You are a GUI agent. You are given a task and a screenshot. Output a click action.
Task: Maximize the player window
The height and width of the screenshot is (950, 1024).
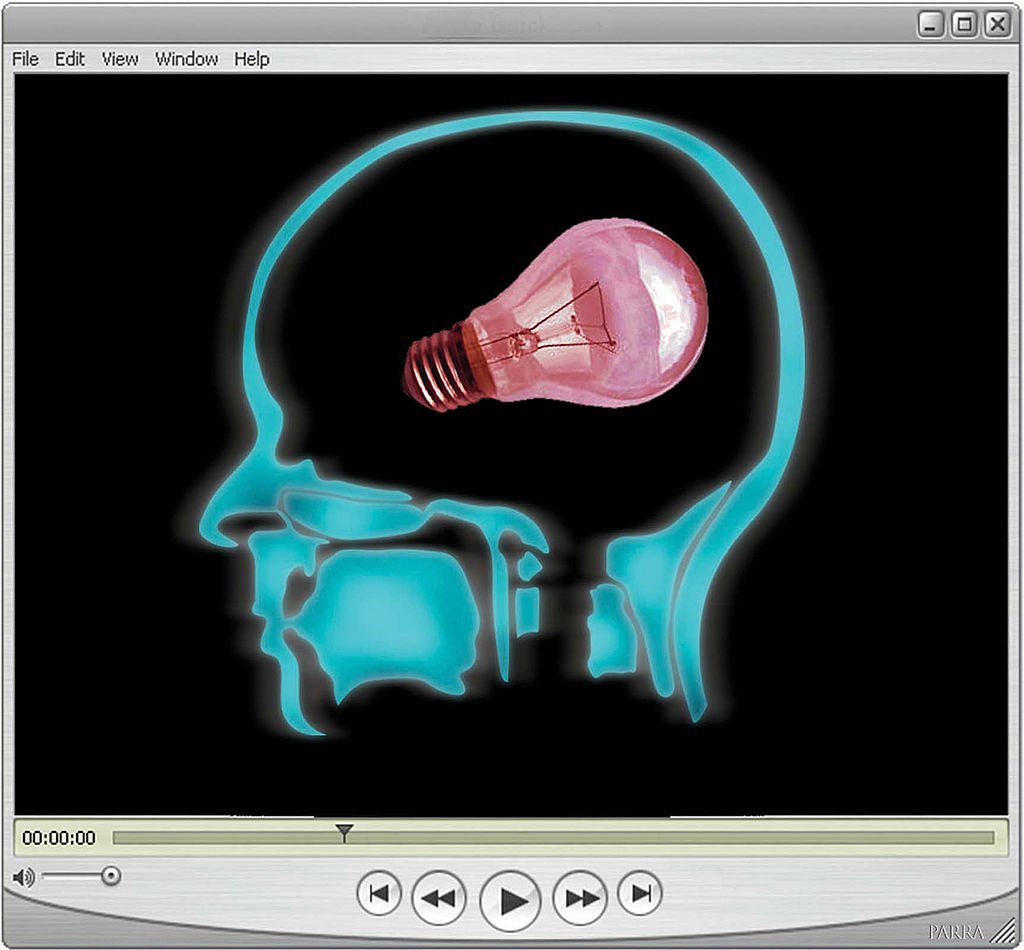tap(964, 25)
